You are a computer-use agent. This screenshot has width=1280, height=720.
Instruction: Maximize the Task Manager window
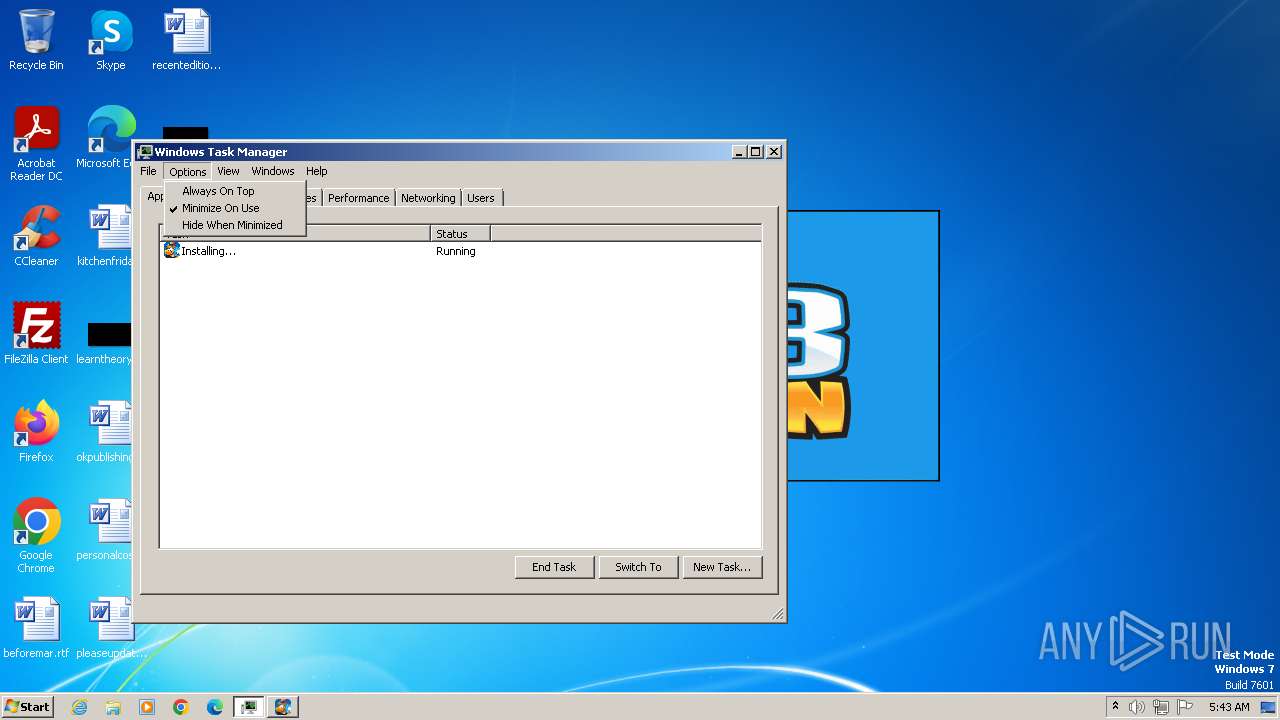click(x=756, y=152)
